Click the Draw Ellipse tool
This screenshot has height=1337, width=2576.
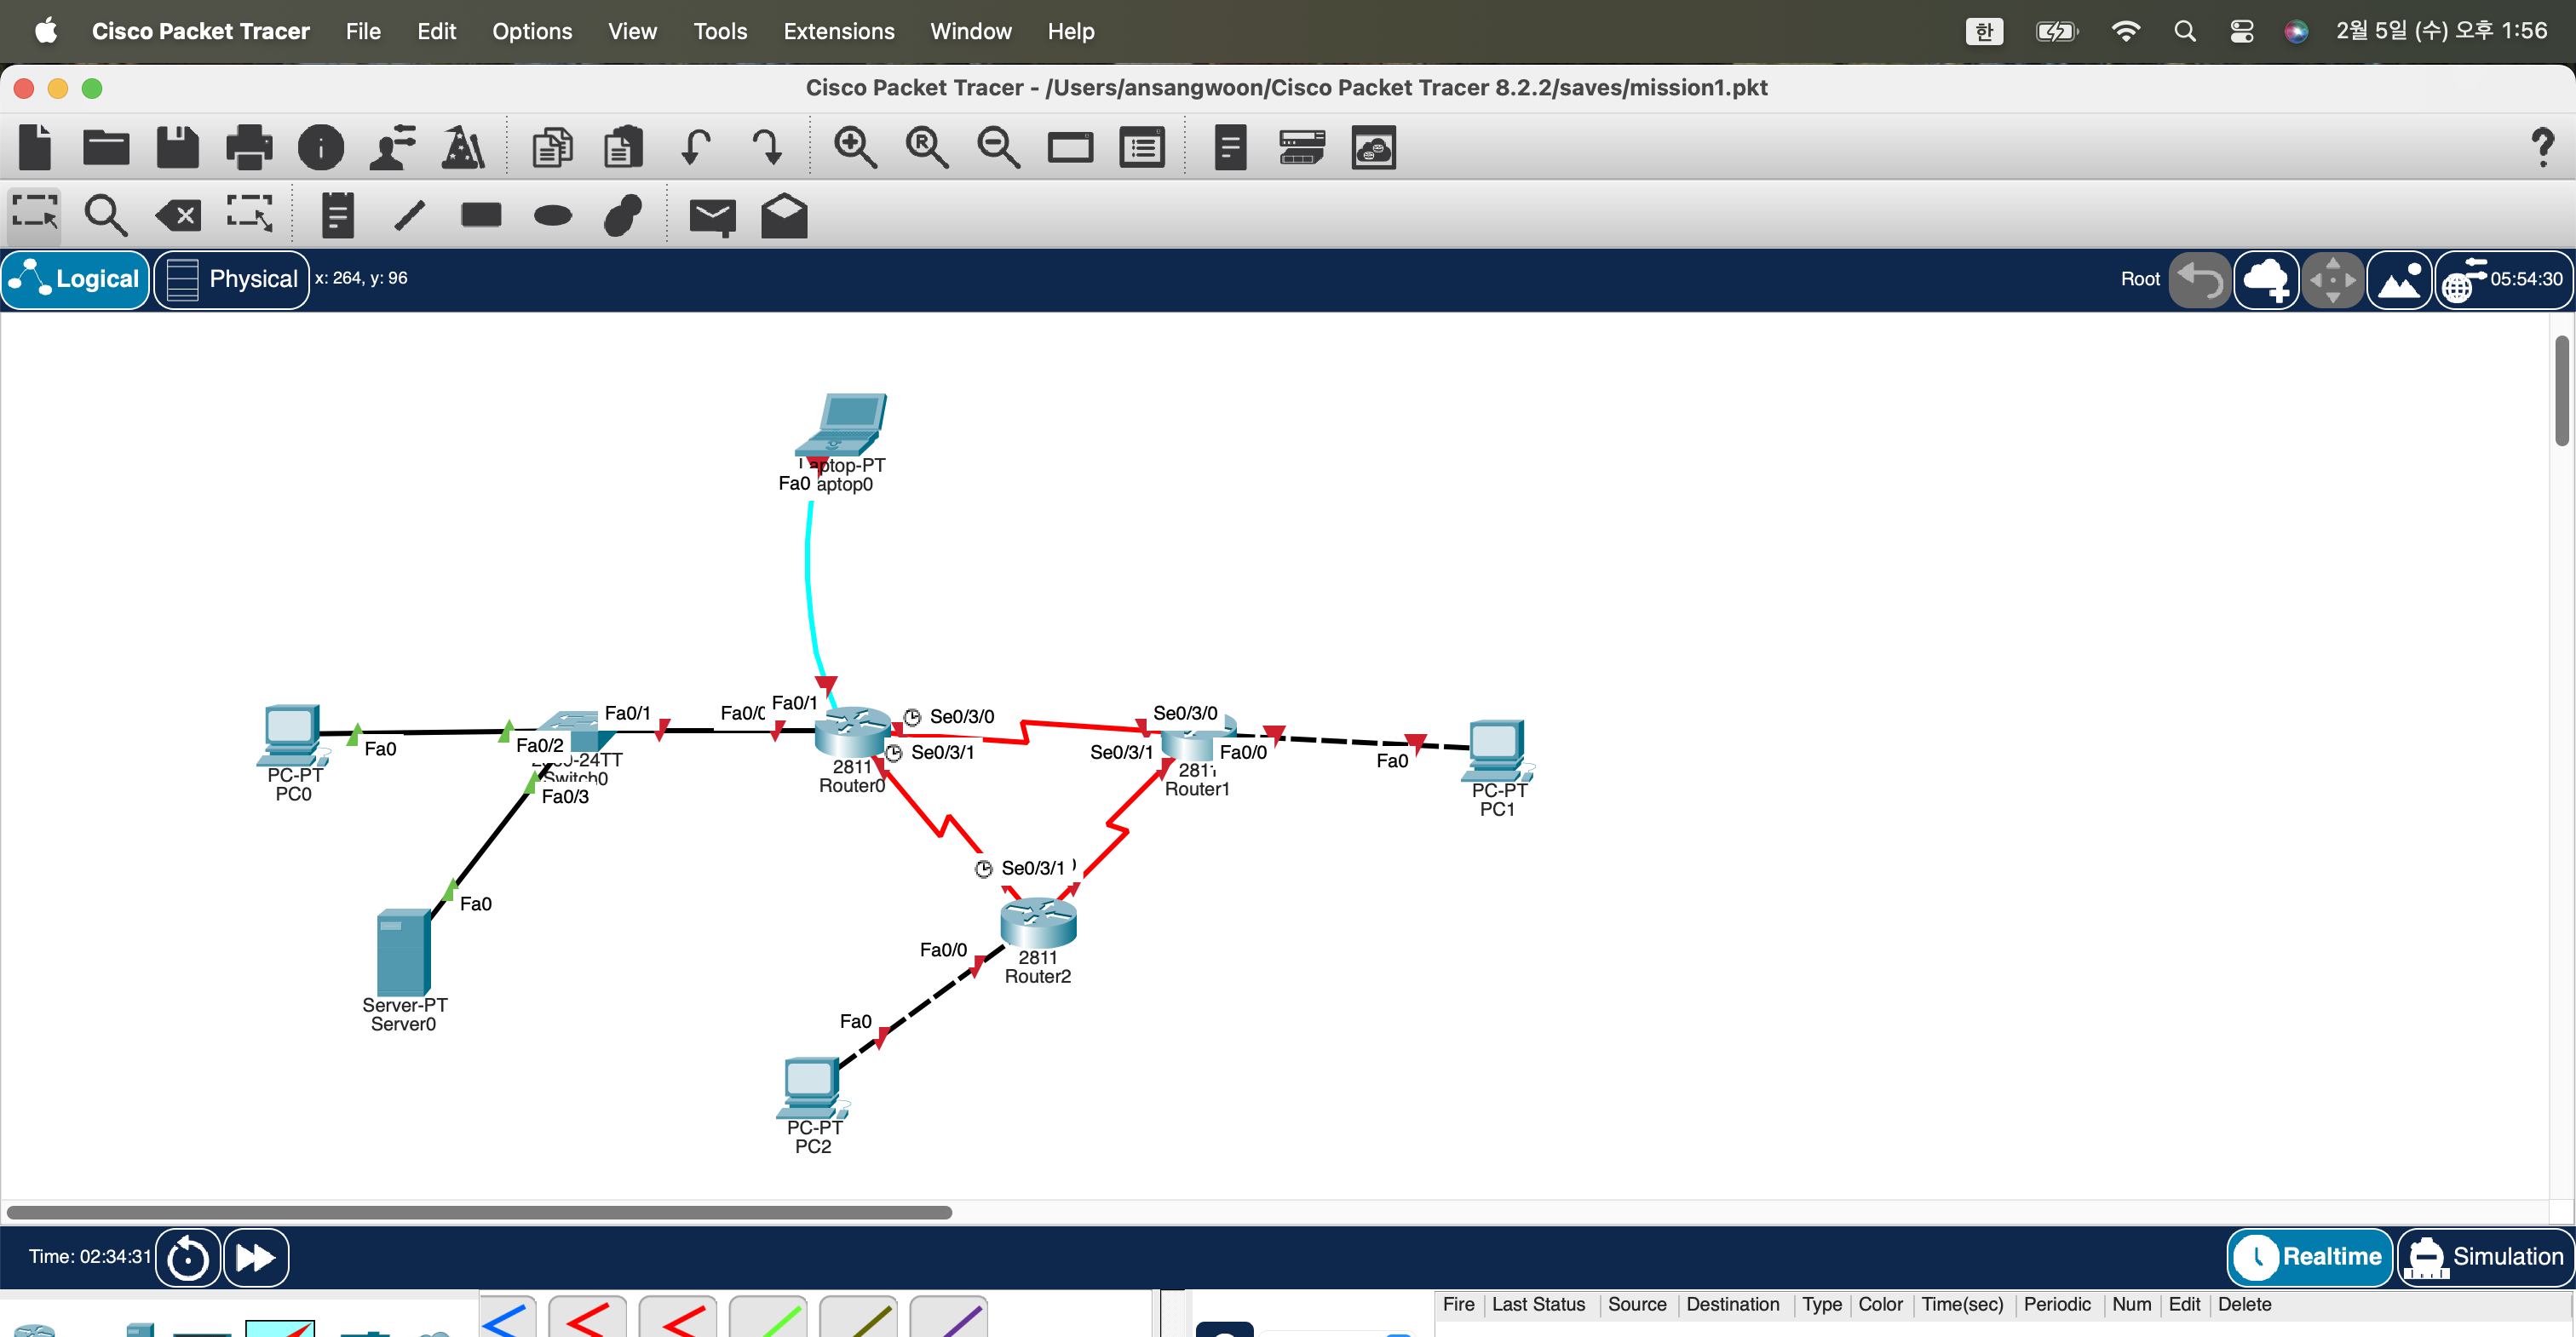point(552,215)
